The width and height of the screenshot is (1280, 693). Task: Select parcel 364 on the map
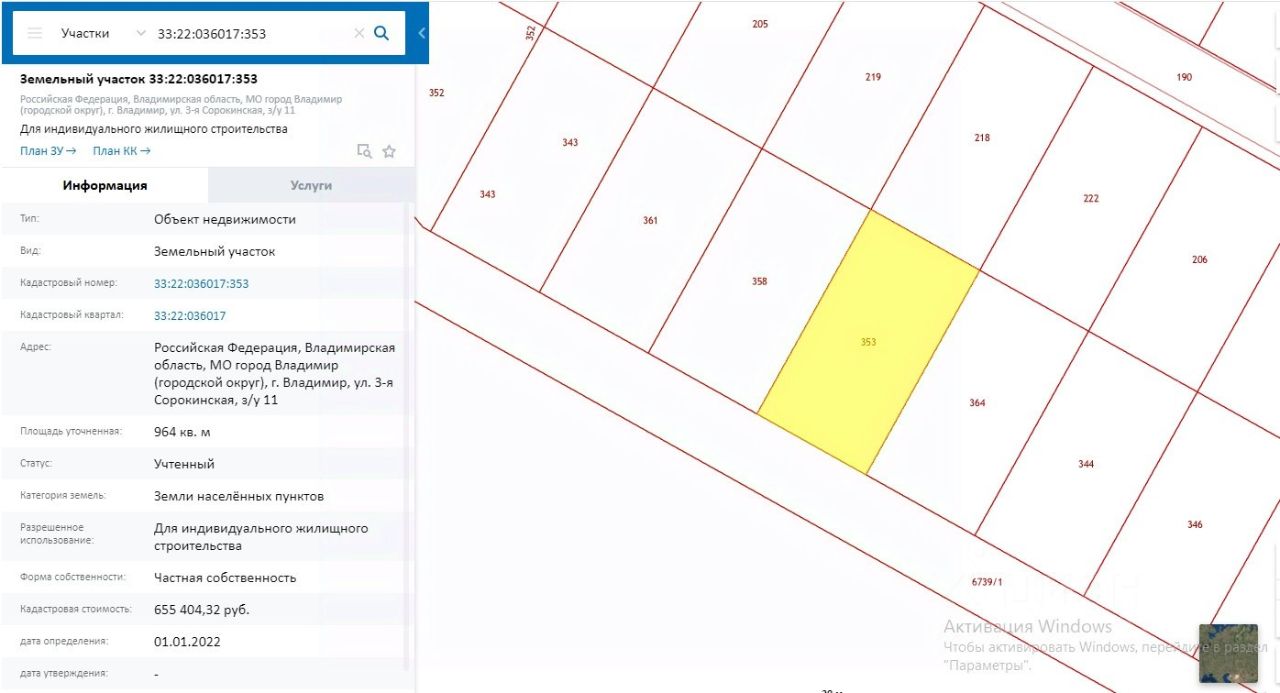coord(977,403)
